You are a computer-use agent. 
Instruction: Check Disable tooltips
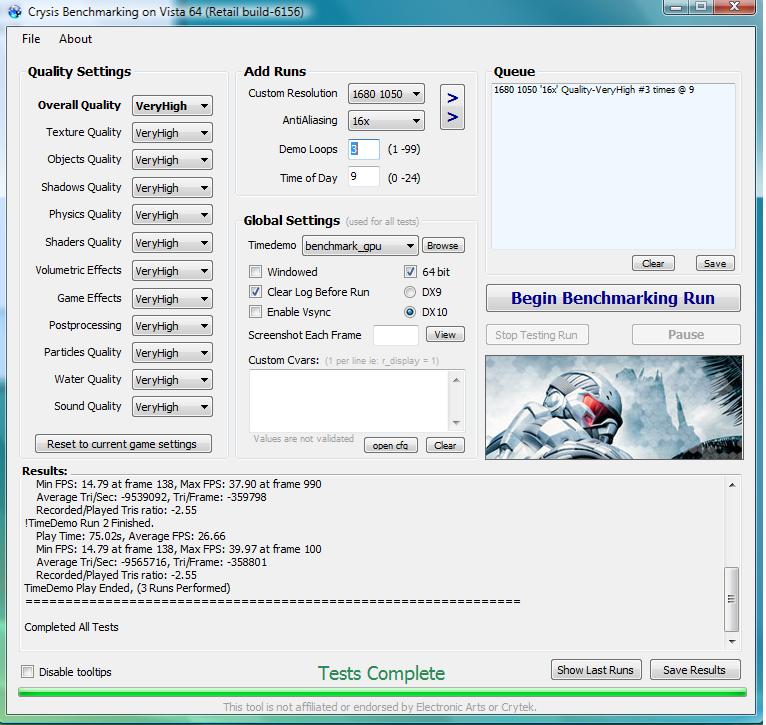point(28,672)
